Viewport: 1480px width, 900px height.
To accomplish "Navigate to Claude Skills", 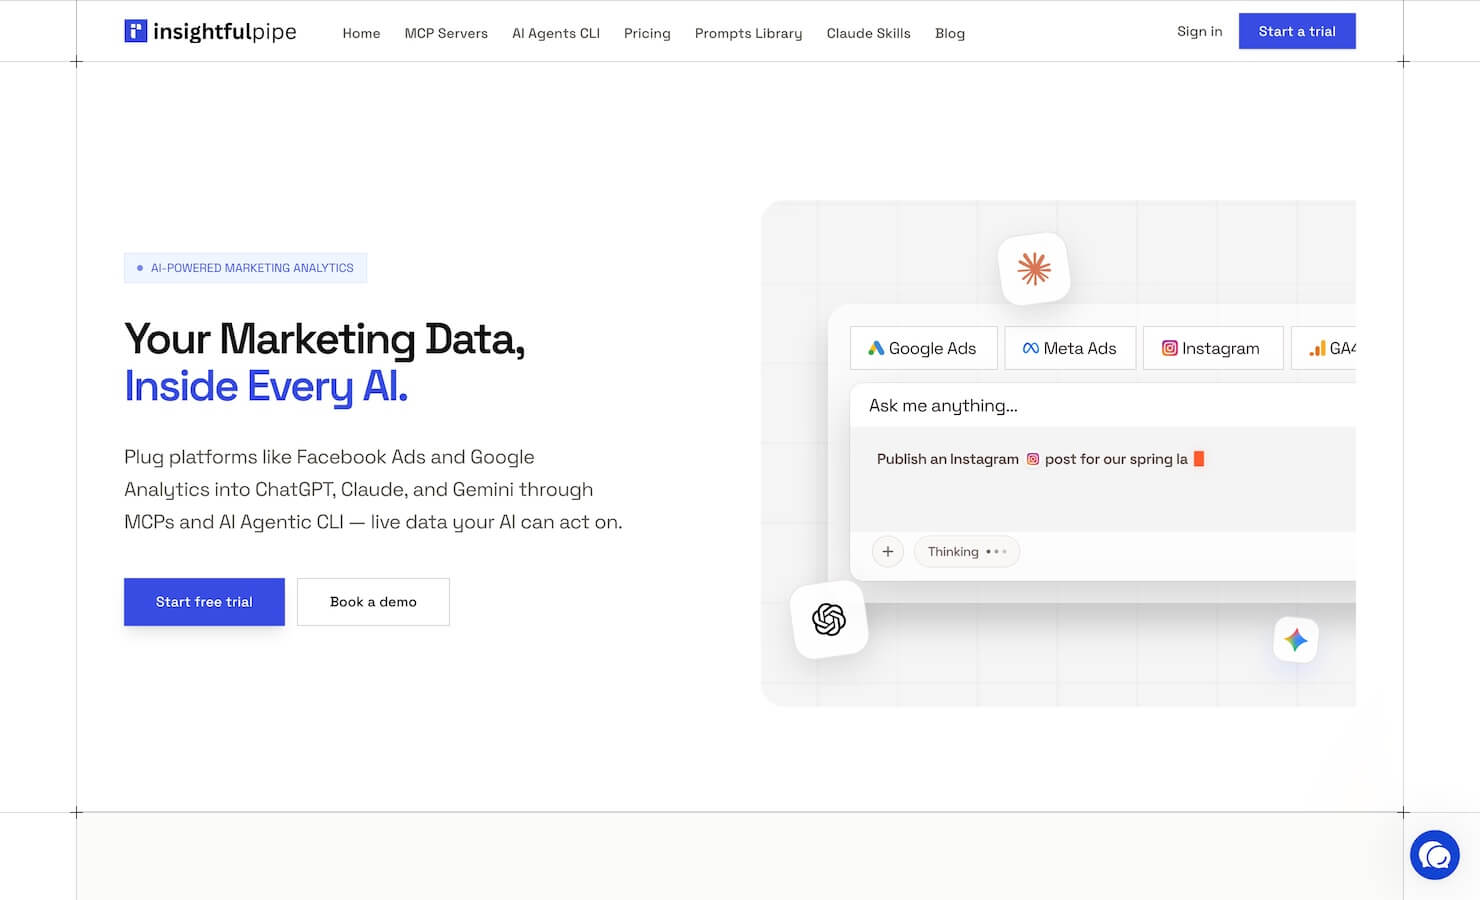I will click(868, 33).
